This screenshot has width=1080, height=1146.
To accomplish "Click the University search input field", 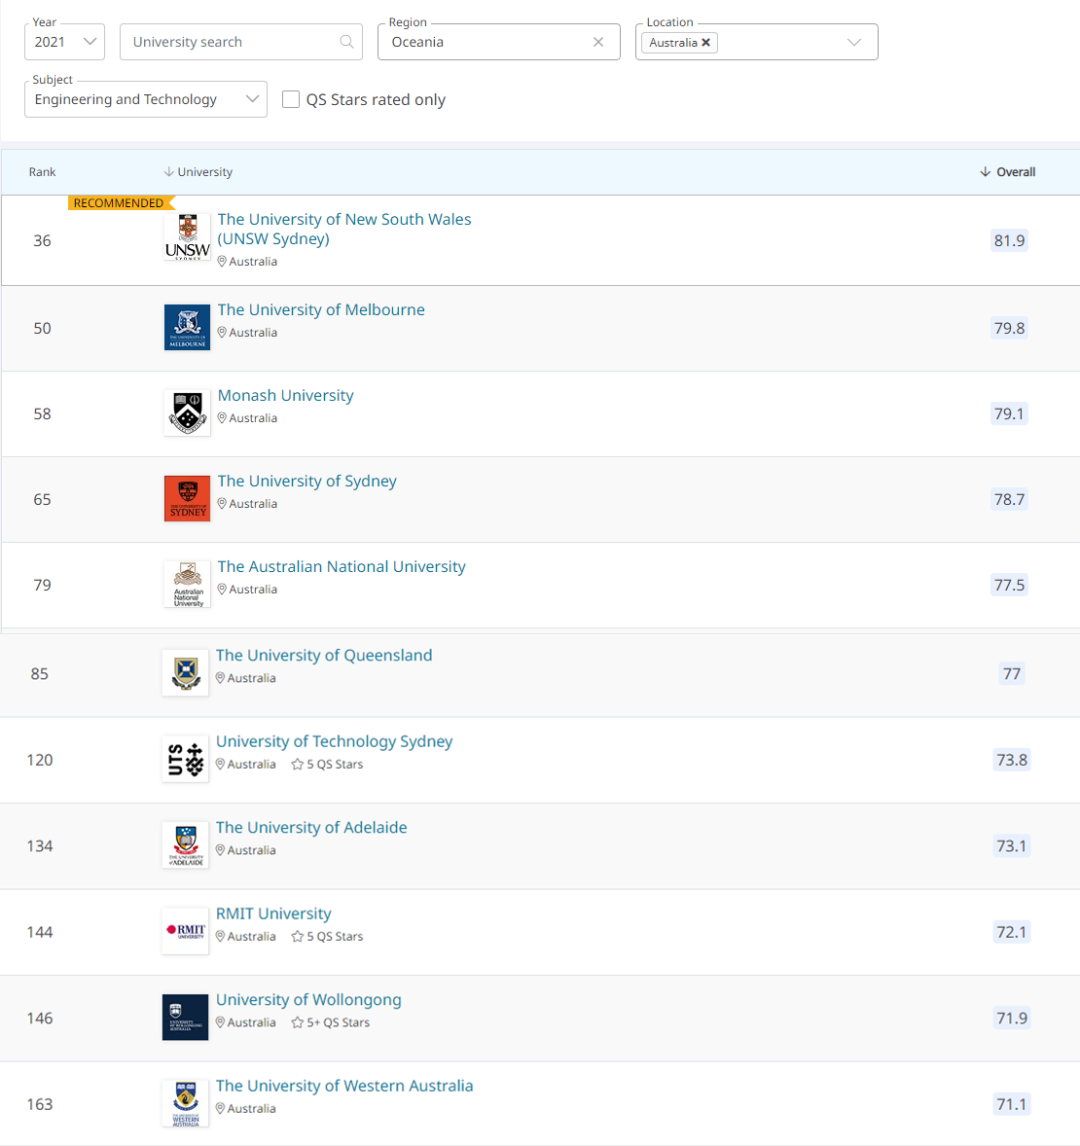I will (241, 42).
